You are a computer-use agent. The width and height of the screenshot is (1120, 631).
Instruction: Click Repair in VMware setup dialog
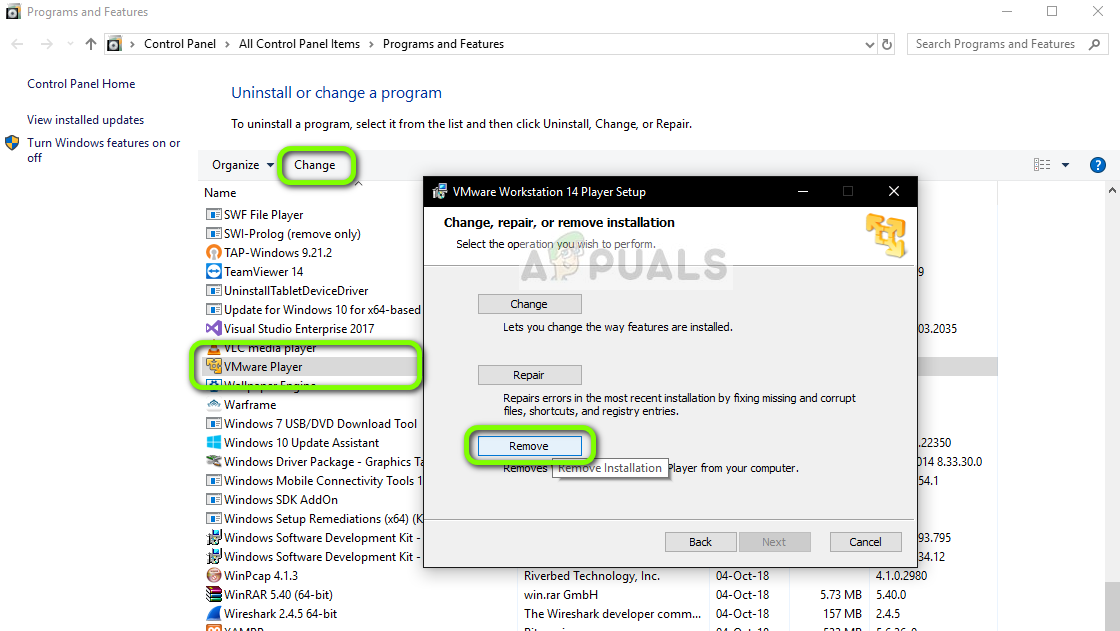point(529,375)
